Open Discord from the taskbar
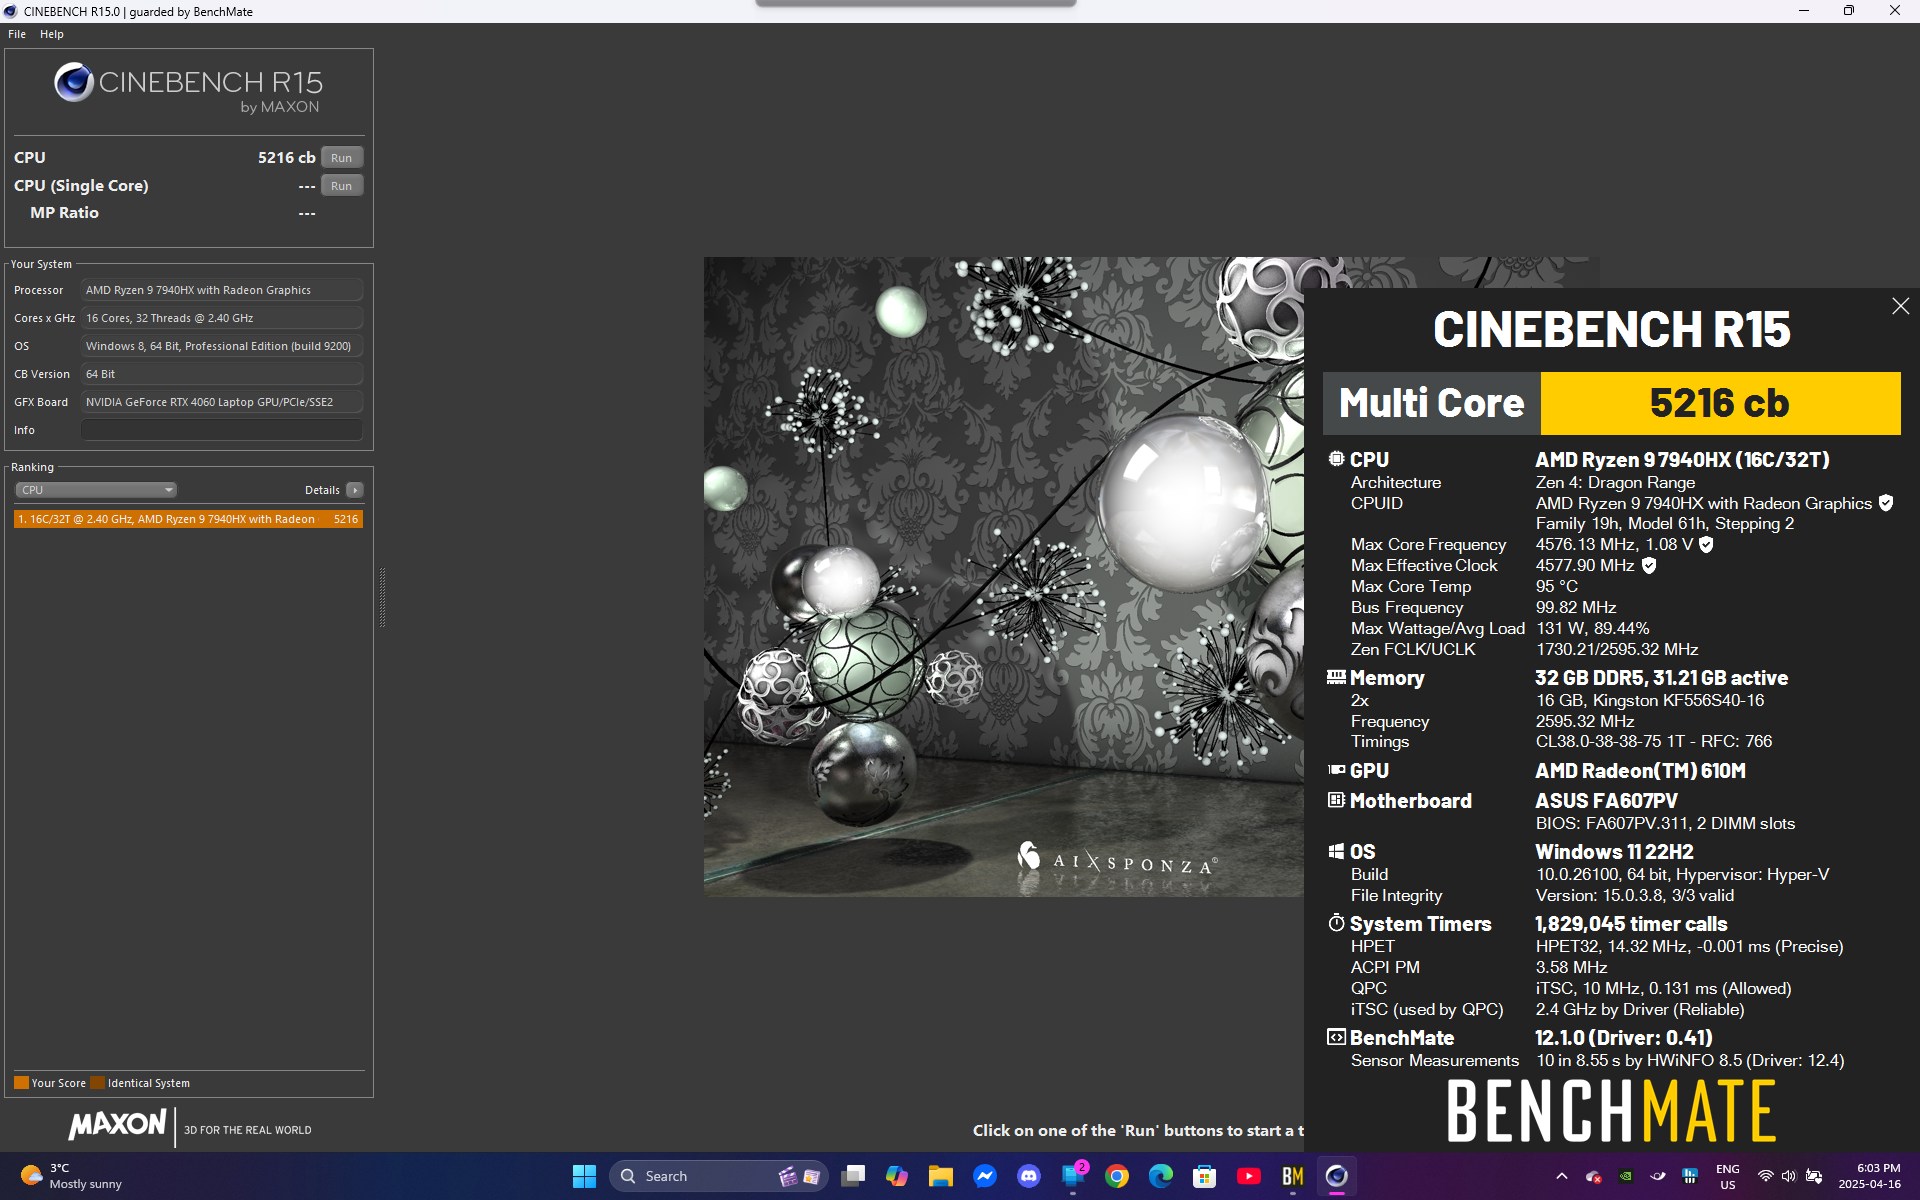The width and height of the screenshot is (1920, 1200). click(1029, 1176)
